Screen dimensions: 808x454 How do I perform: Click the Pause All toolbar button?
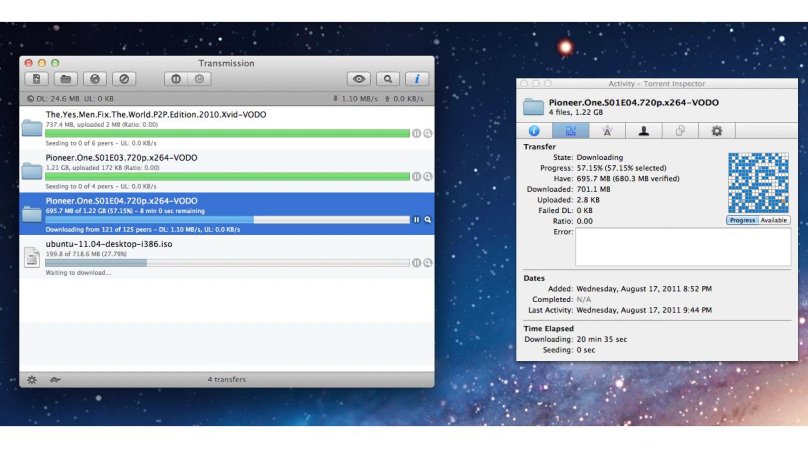point(176,79)
